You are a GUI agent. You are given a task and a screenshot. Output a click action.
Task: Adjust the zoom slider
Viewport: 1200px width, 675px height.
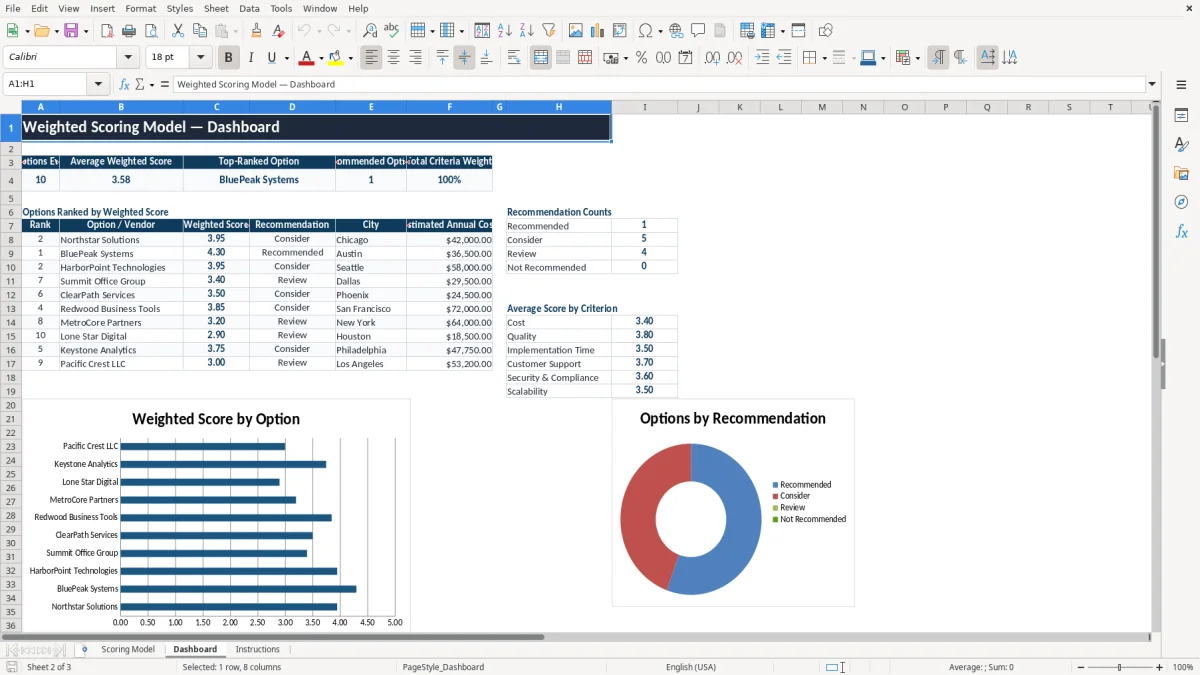[1119, 667]
